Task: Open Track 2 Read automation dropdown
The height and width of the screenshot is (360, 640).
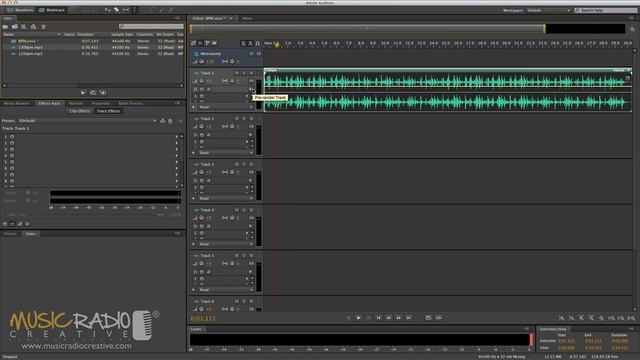Action: point(226,153)
